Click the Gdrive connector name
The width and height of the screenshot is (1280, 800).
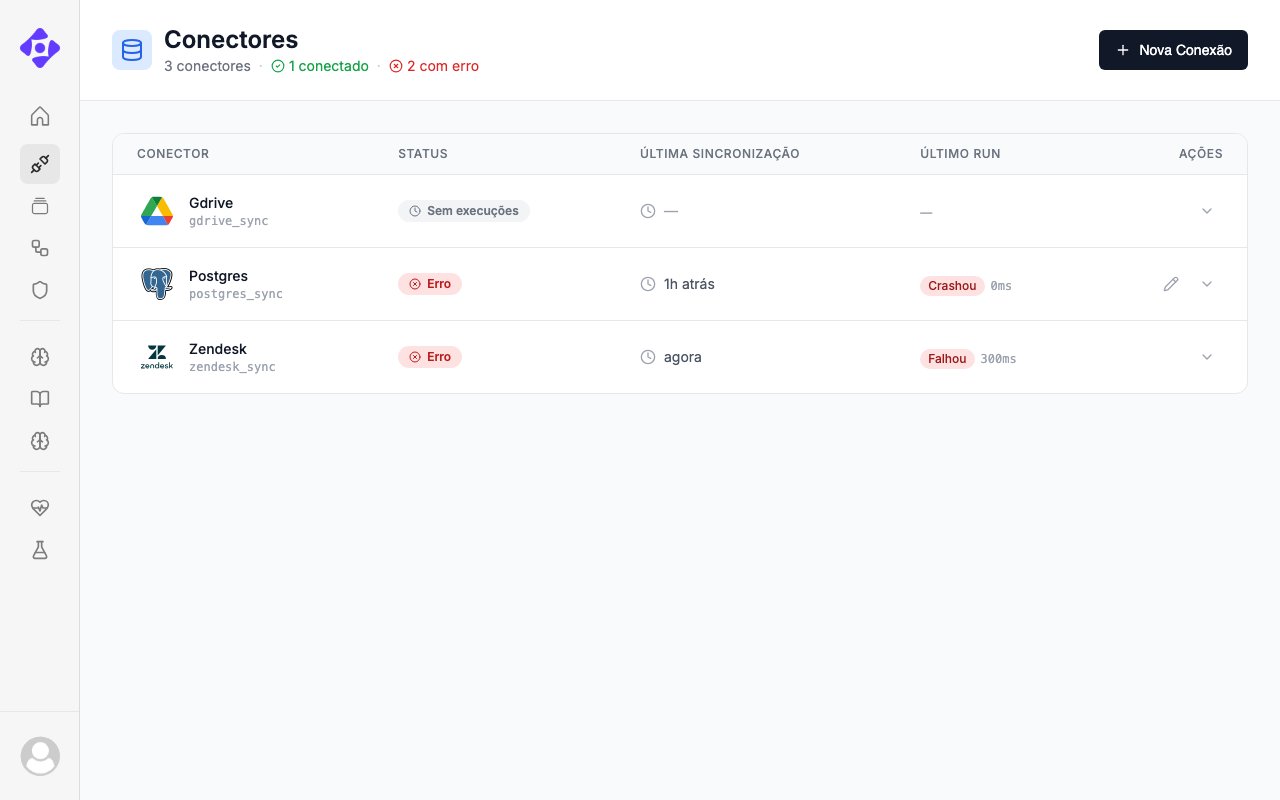click(x=211, y=203)
